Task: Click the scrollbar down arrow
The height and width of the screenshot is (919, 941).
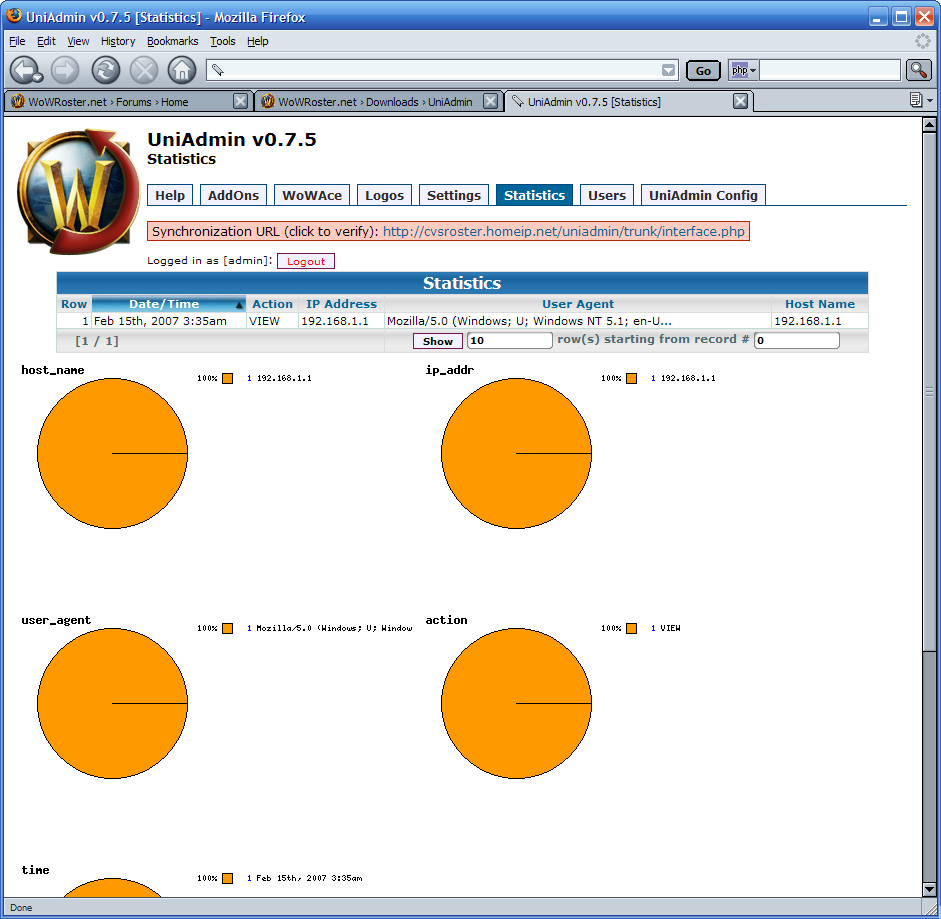Action: [x=929, y=890]
